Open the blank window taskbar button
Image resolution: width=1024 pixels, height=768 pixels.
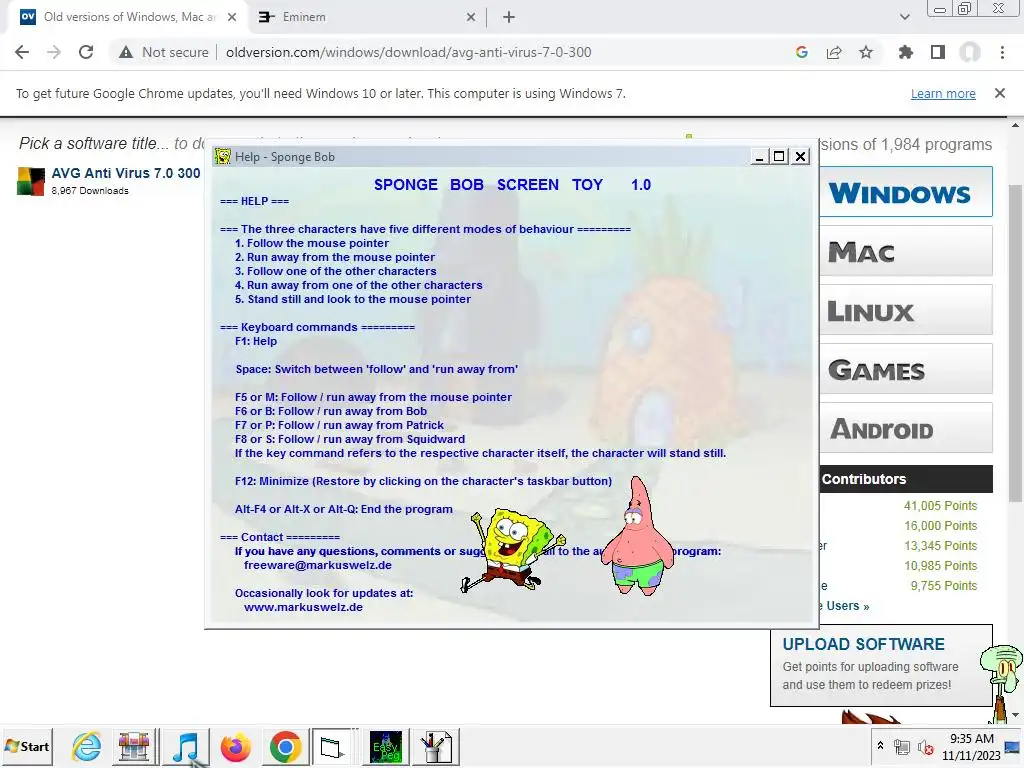point(333,746)
